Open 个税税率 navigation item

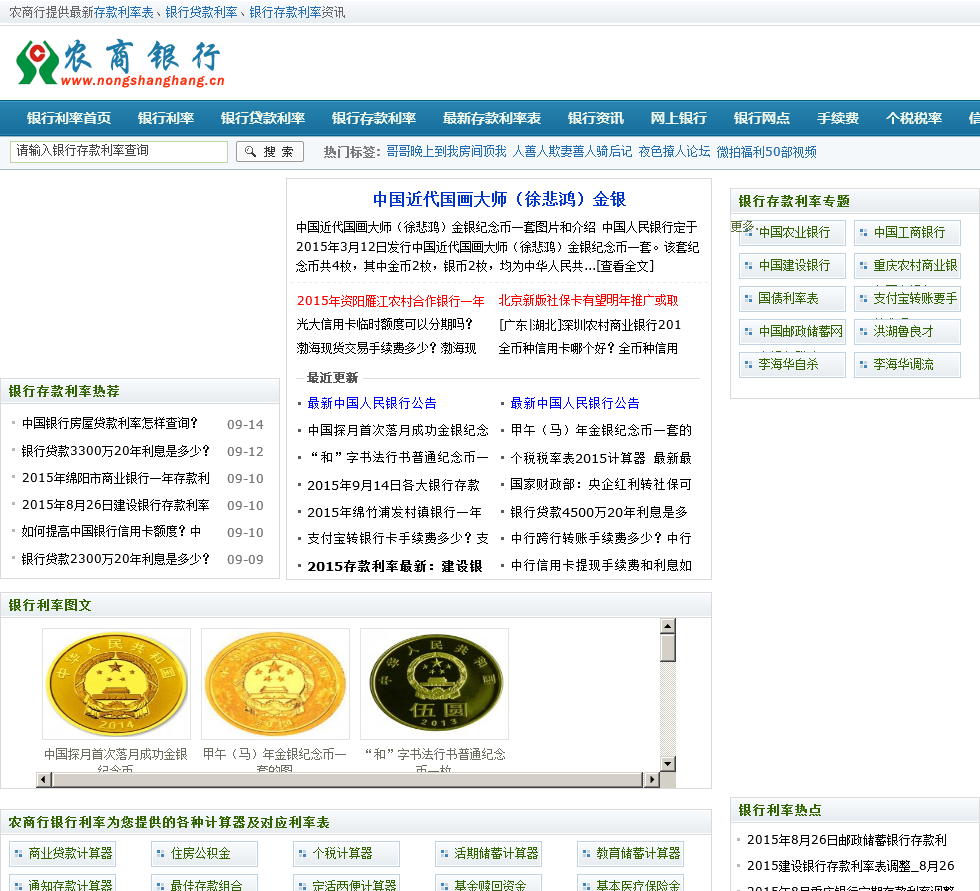[914, 118]
